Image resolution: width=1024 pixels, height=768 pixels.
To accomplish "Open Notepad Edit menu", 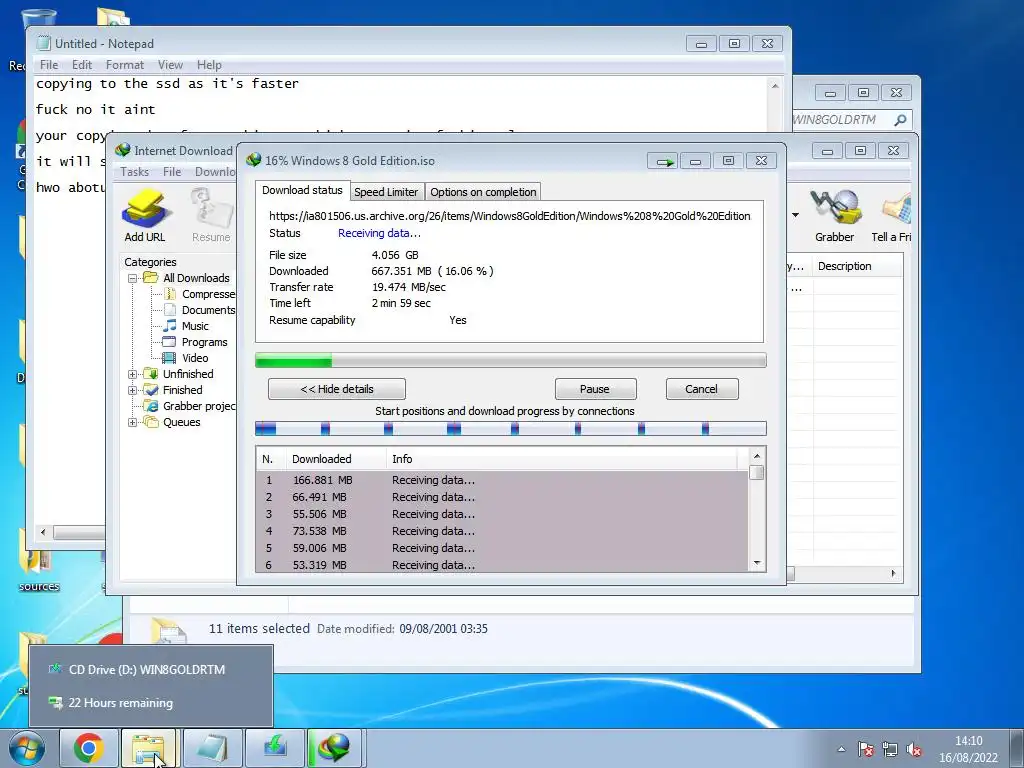I will pyautogui.click(x=82, y=65).
